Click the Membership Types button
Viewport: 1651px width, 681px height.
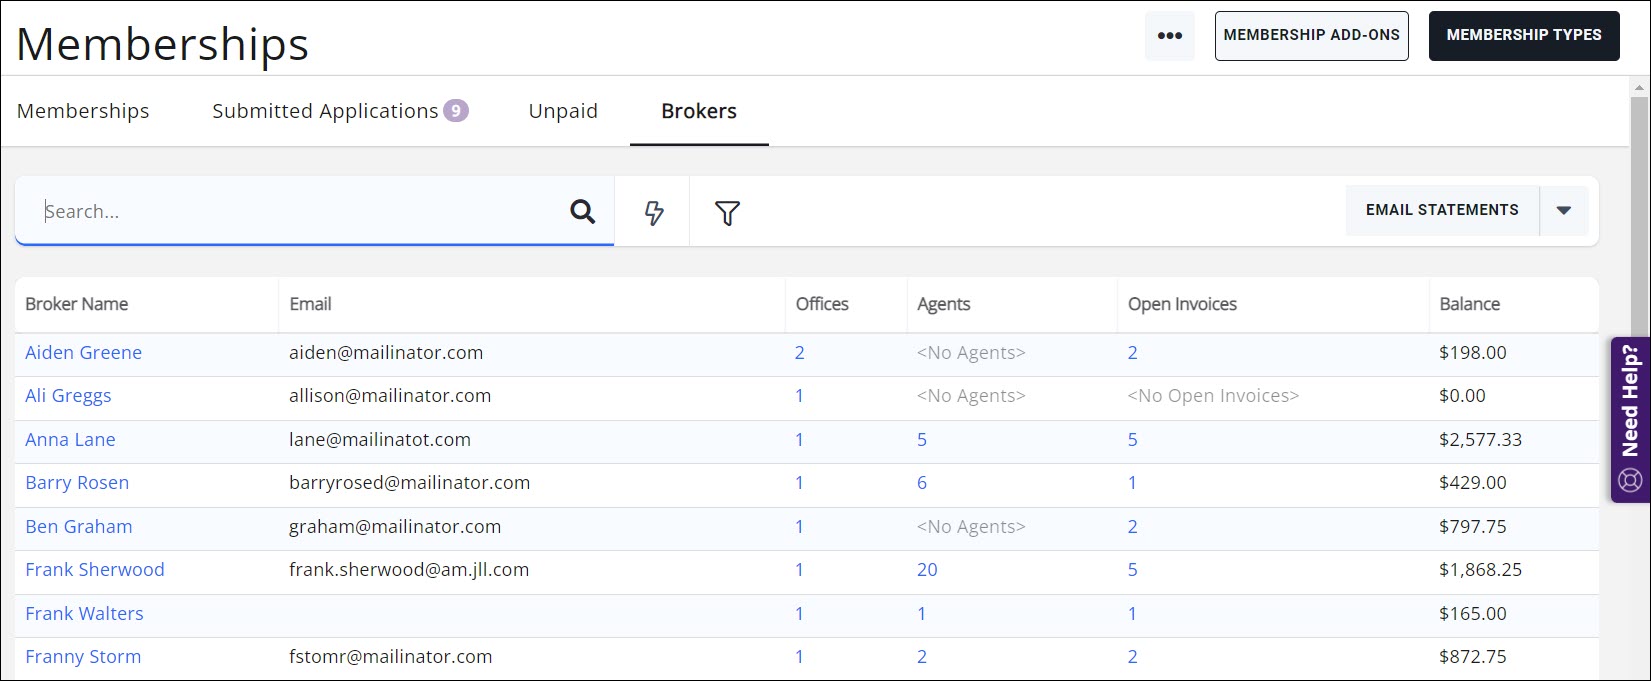coord(1523,35)
